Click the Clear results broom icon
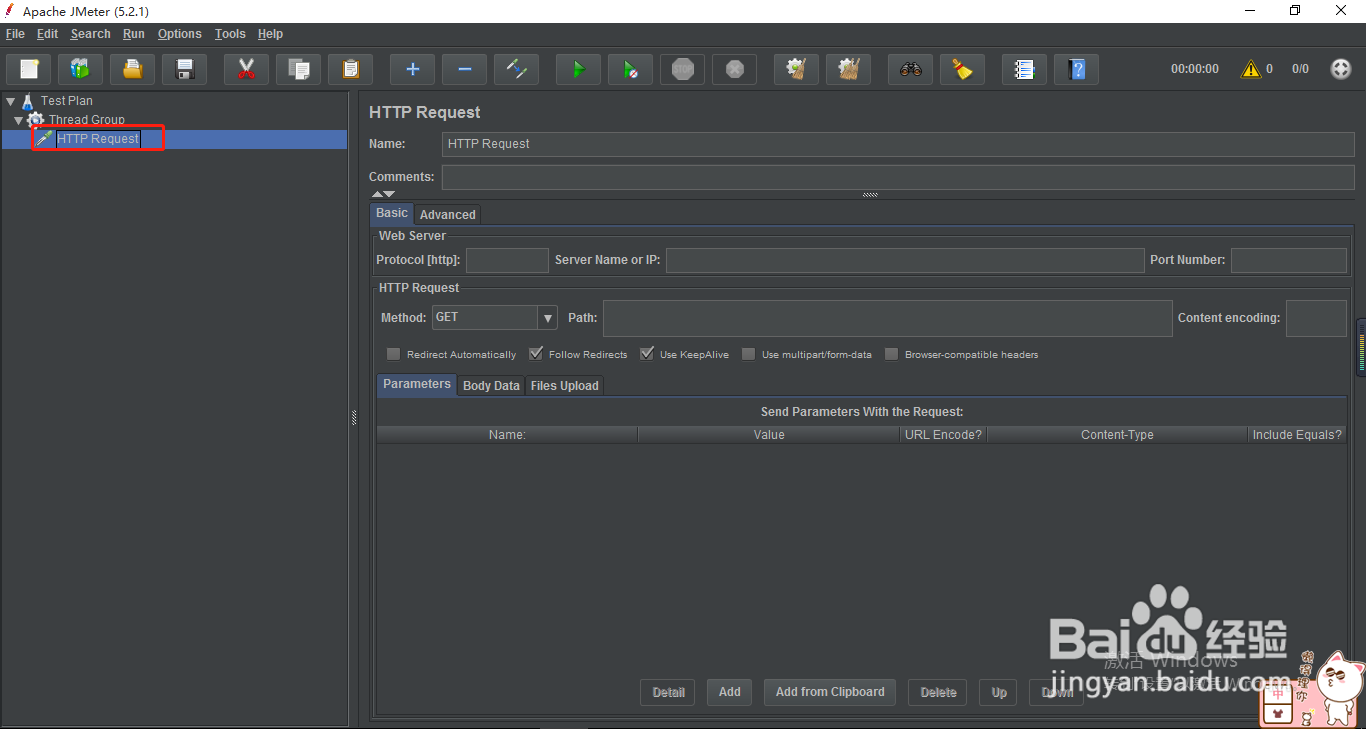This screenshot has height=729, width=1366. click(797, 69)
